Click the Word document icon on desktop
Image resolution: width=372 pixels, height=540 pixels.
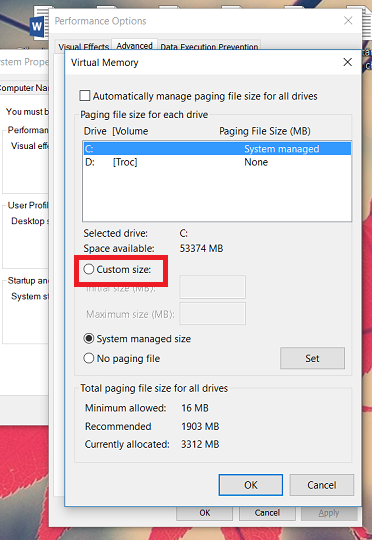(x=39, y=23)
